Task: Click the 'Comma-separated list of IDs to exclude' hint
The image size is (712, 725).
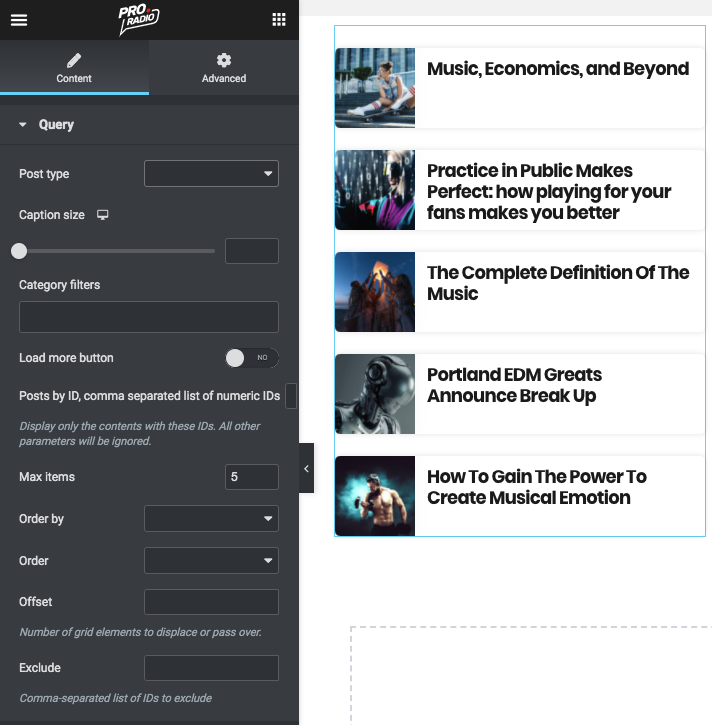Action: [116, 698]
